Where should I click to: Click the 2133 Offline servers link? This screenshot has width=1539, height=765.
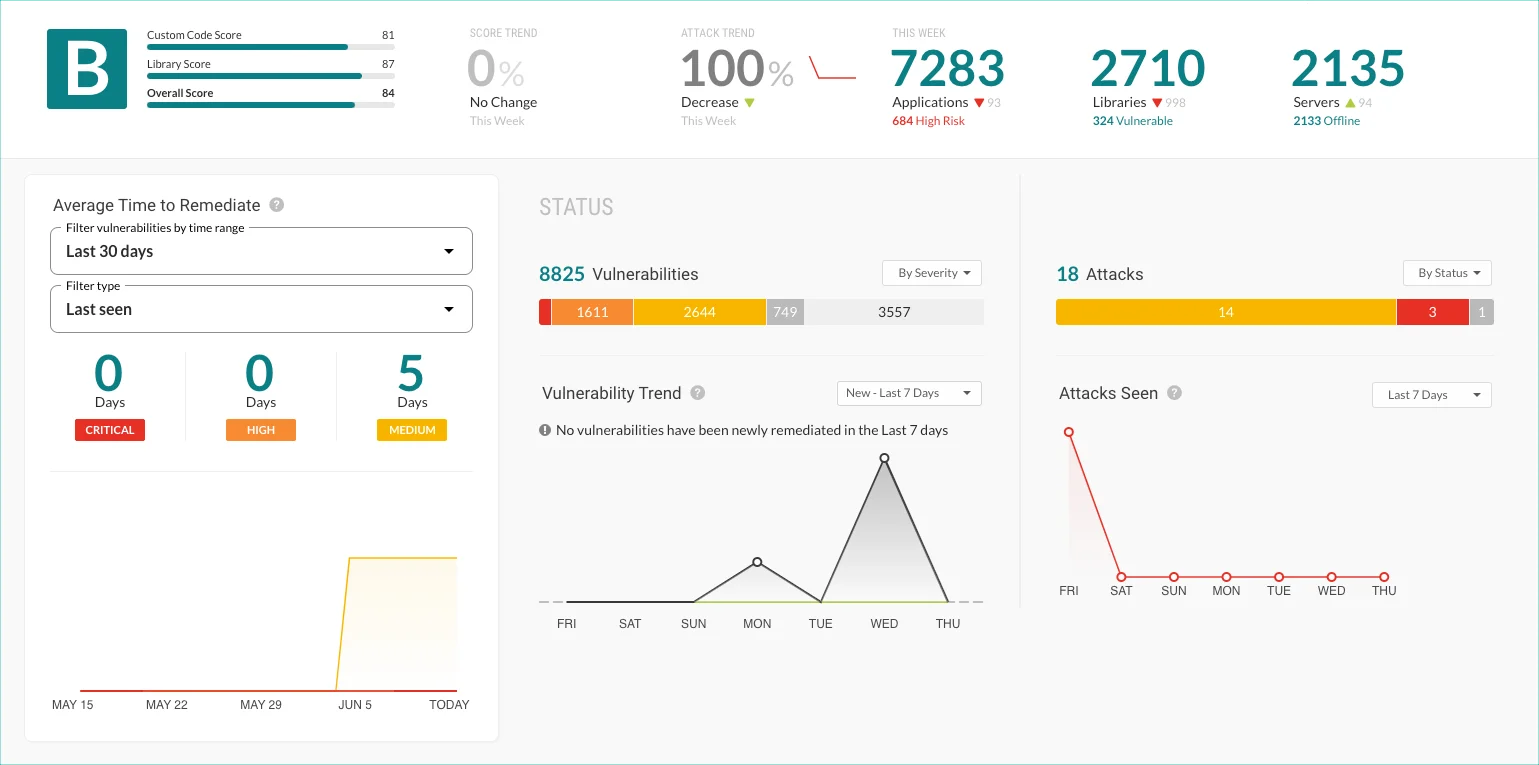[1326, 120]
